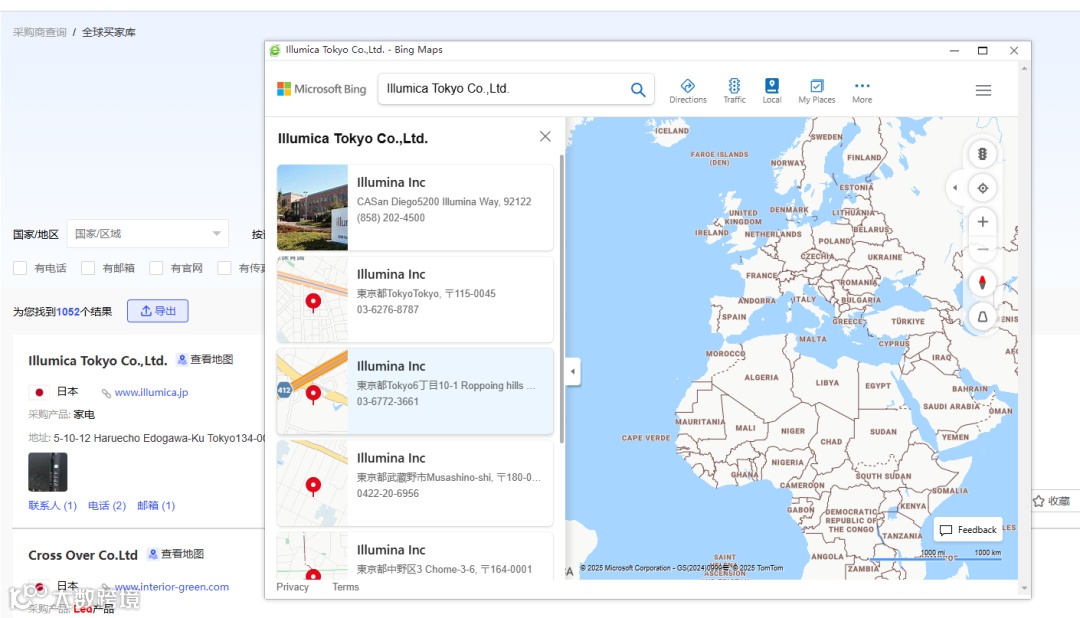
Task: Open www.interior-green.com link
Action: coord(172,587)
